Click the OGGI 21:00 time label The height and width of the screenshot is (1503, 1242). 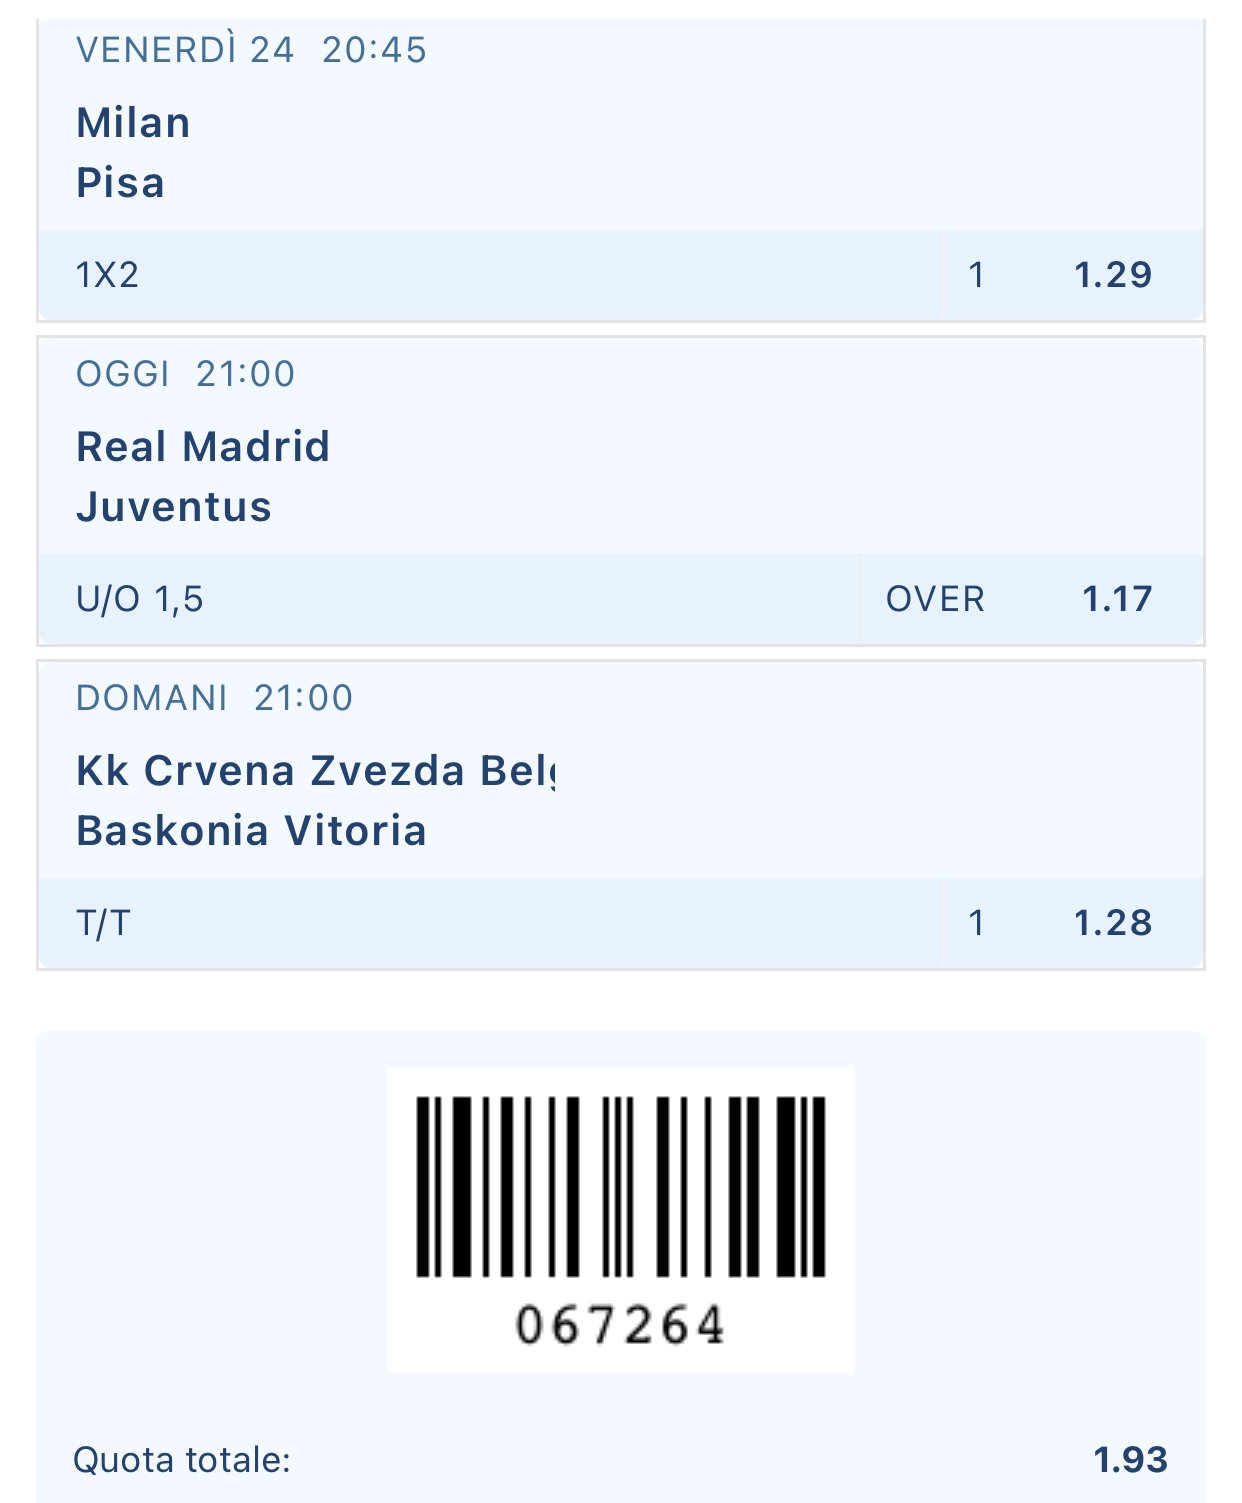tap(185, 374)
